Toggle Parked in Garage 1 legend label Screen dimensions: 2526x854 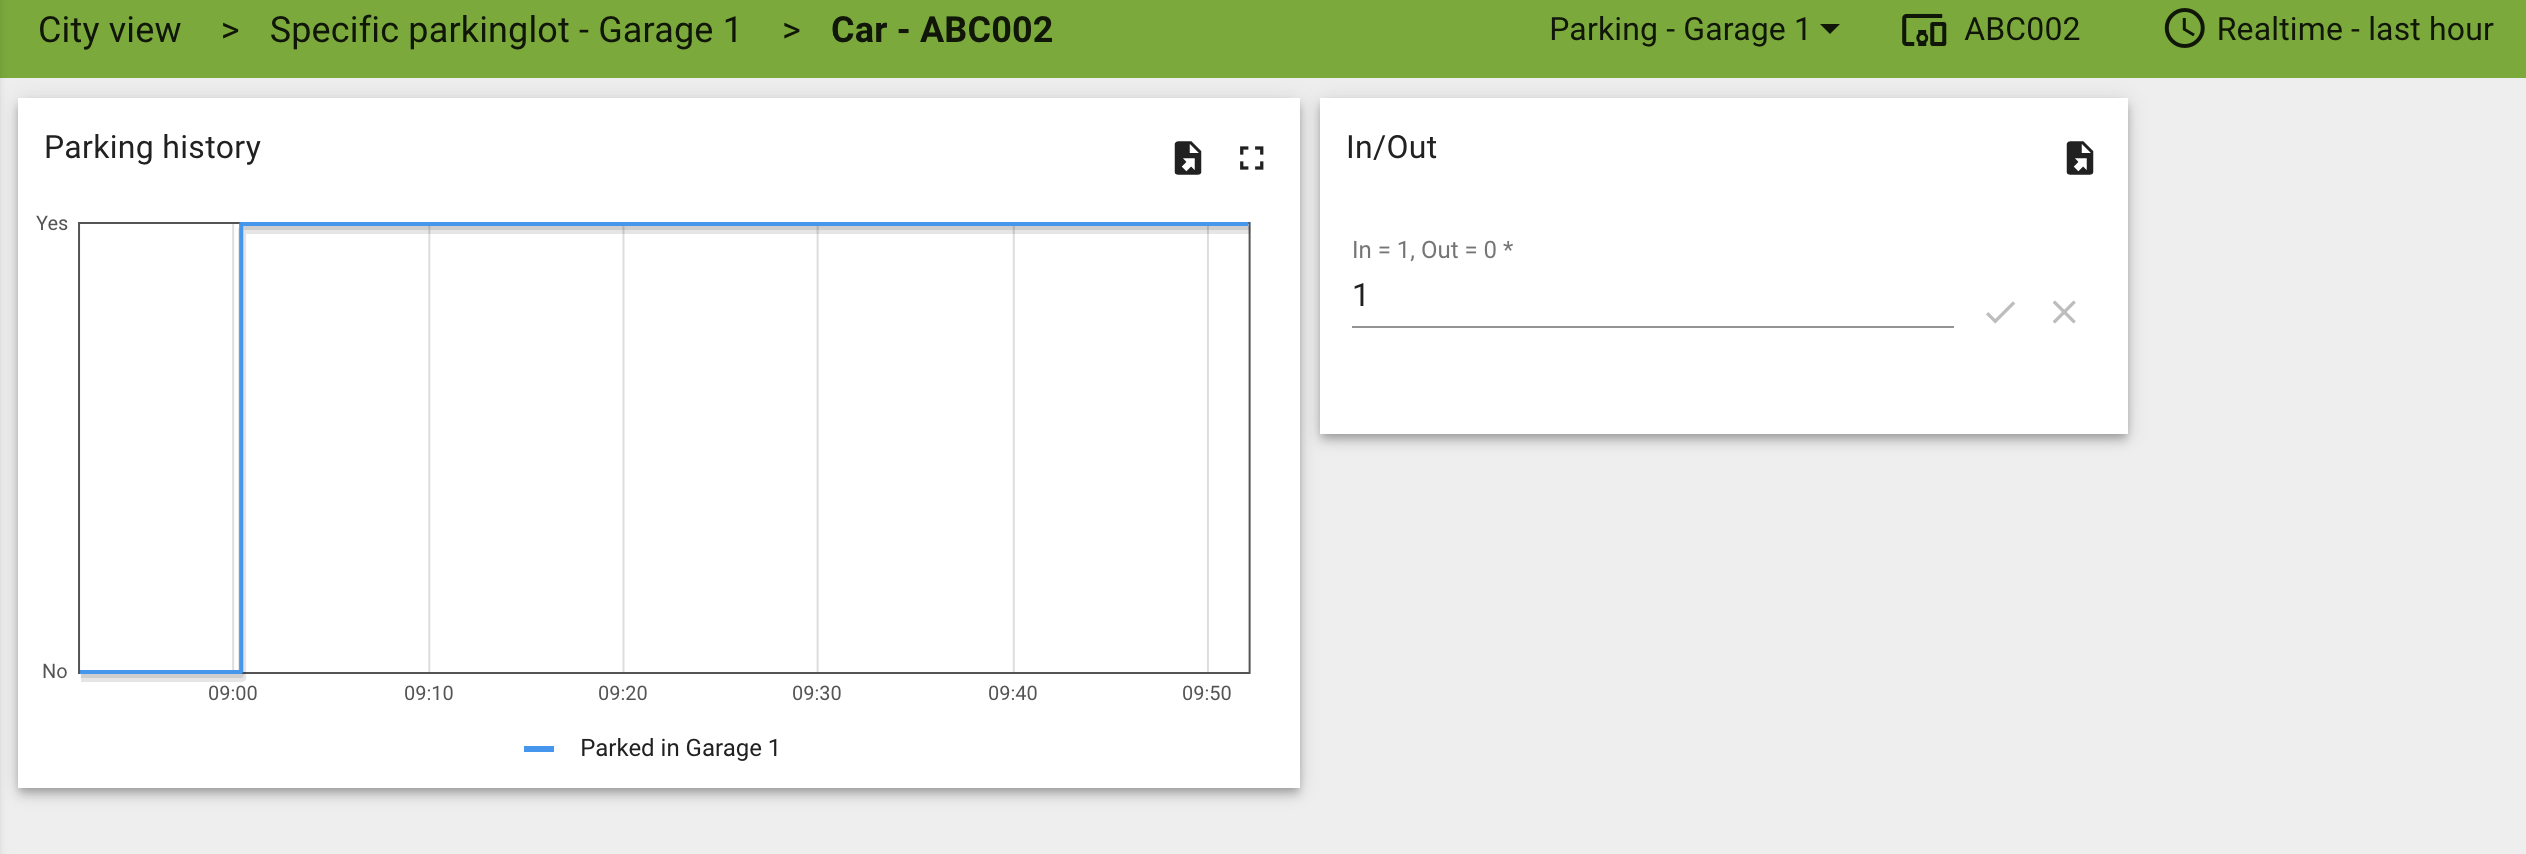[680, 748]
